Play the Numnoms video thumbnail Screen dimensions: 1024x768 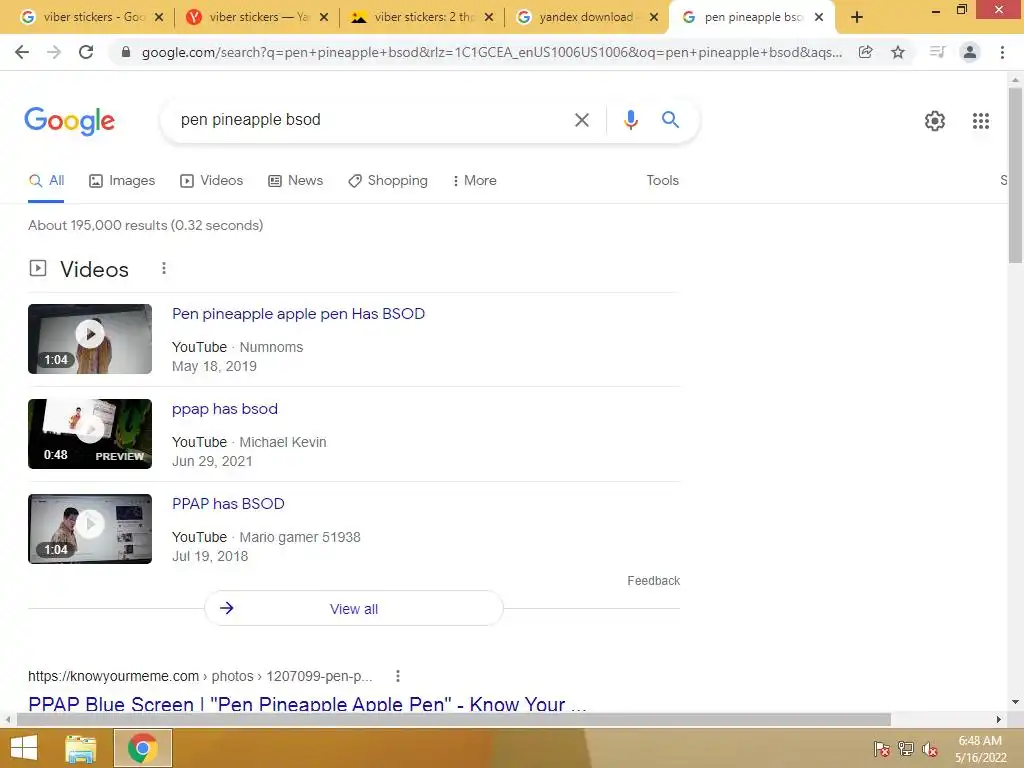tap(90, 339)
